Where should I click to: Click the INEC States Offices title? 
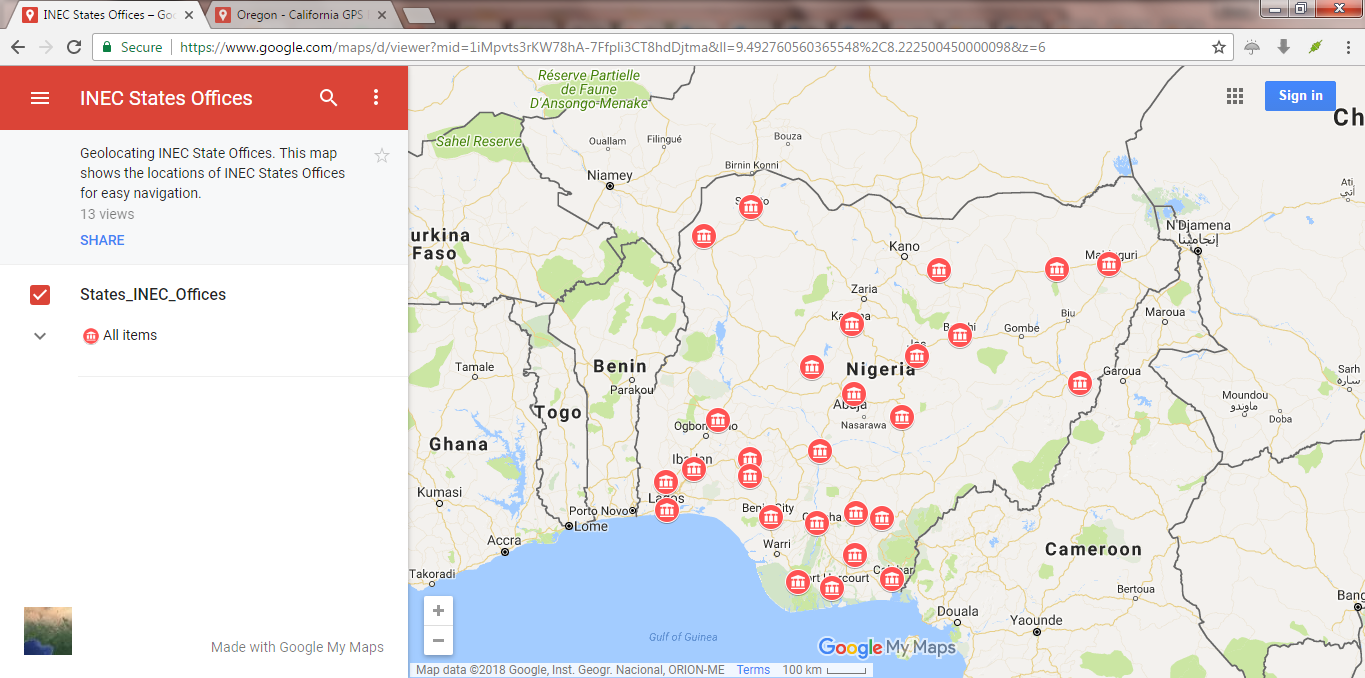point(166,98)
